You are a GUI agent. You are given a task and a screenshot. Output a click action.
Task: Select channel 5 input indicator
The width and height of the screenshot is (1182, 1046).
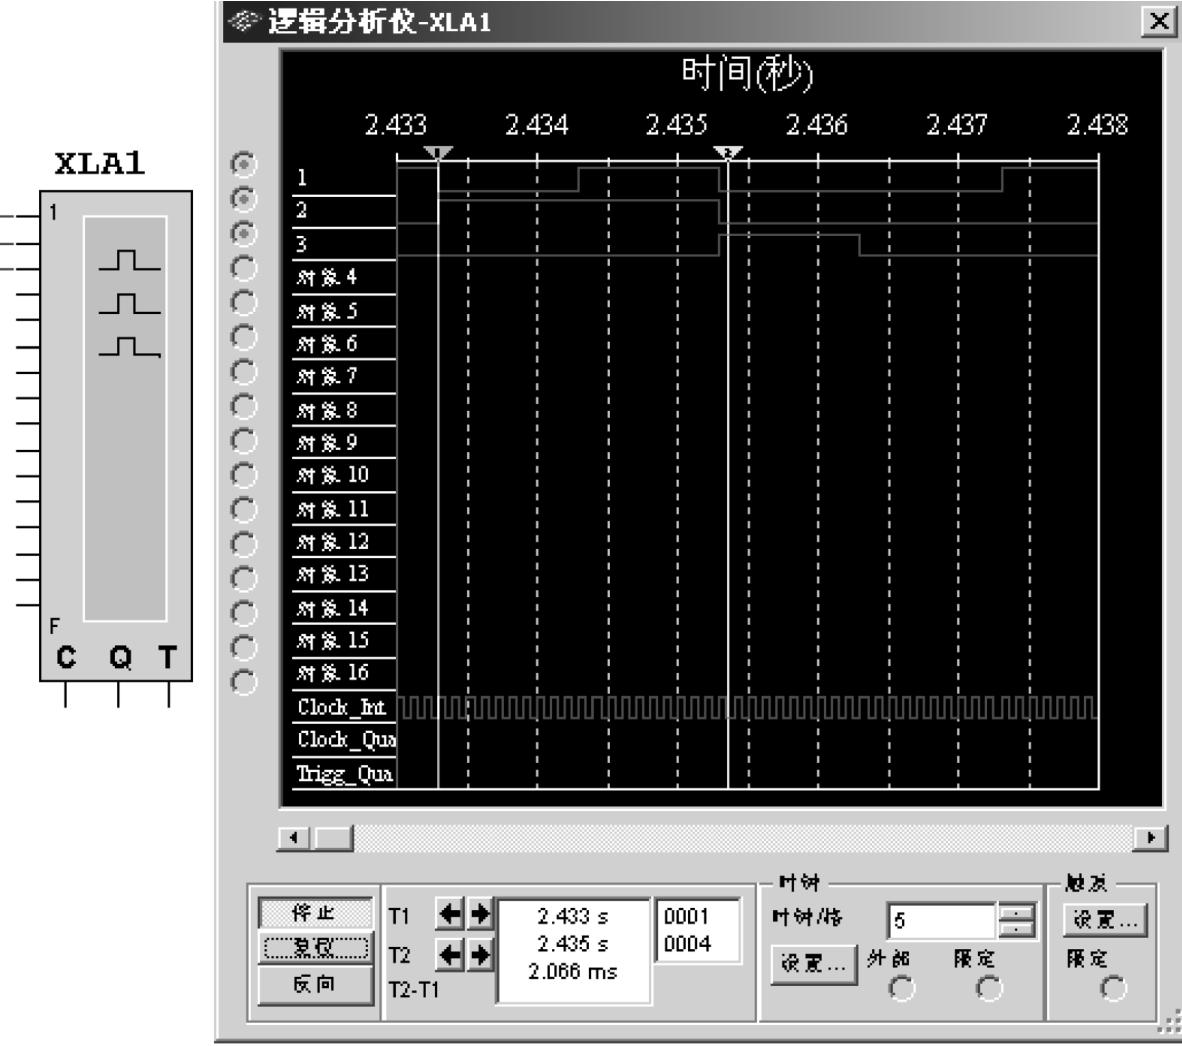click(243, 302)
